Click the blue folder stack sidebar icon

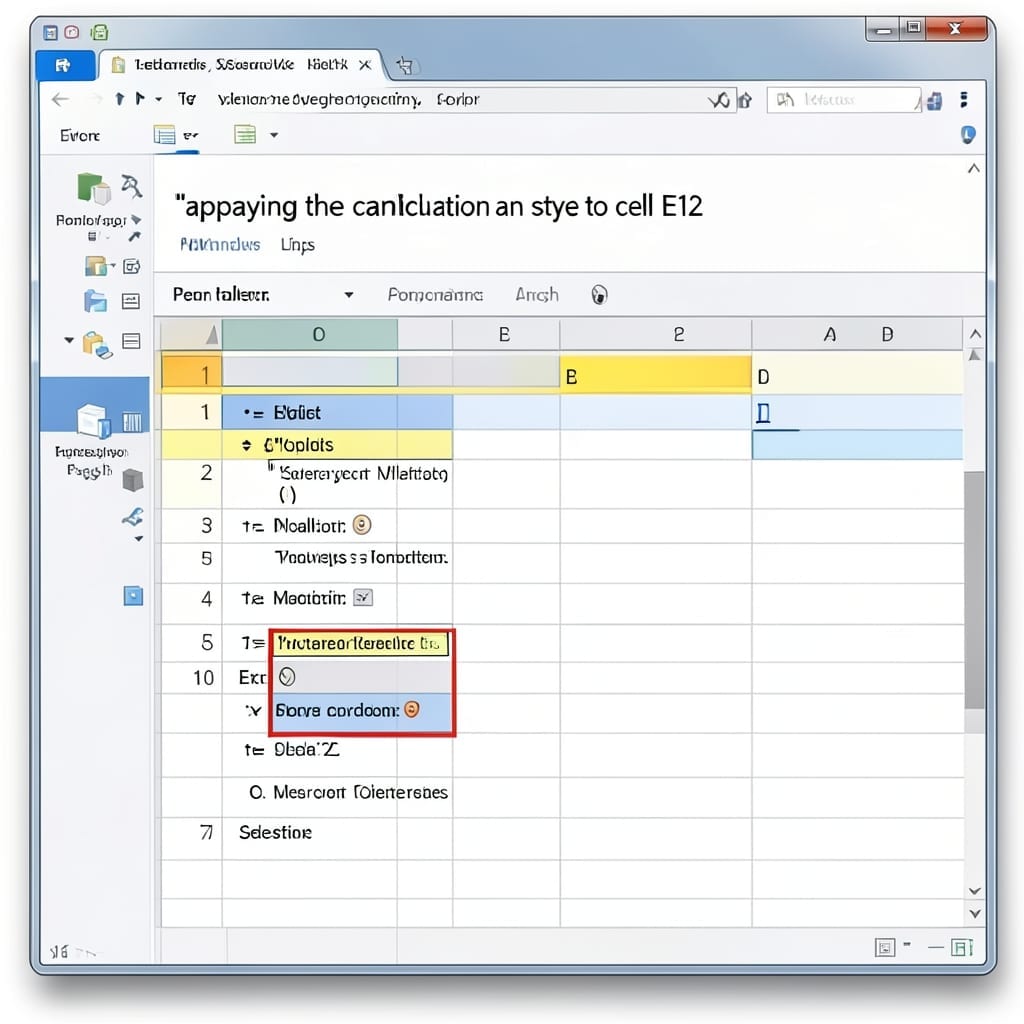coord(95,301)
